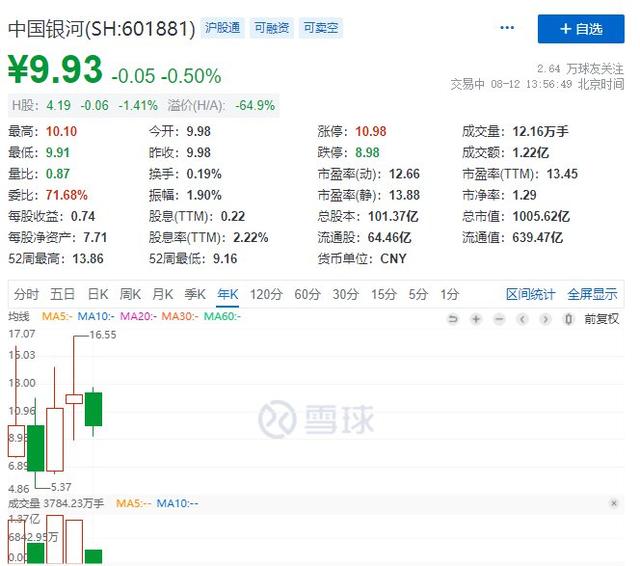The width and height of the screenshot is (640, 566).
Task: Switch to the 5分 chart tab
Action: (418, 294)
